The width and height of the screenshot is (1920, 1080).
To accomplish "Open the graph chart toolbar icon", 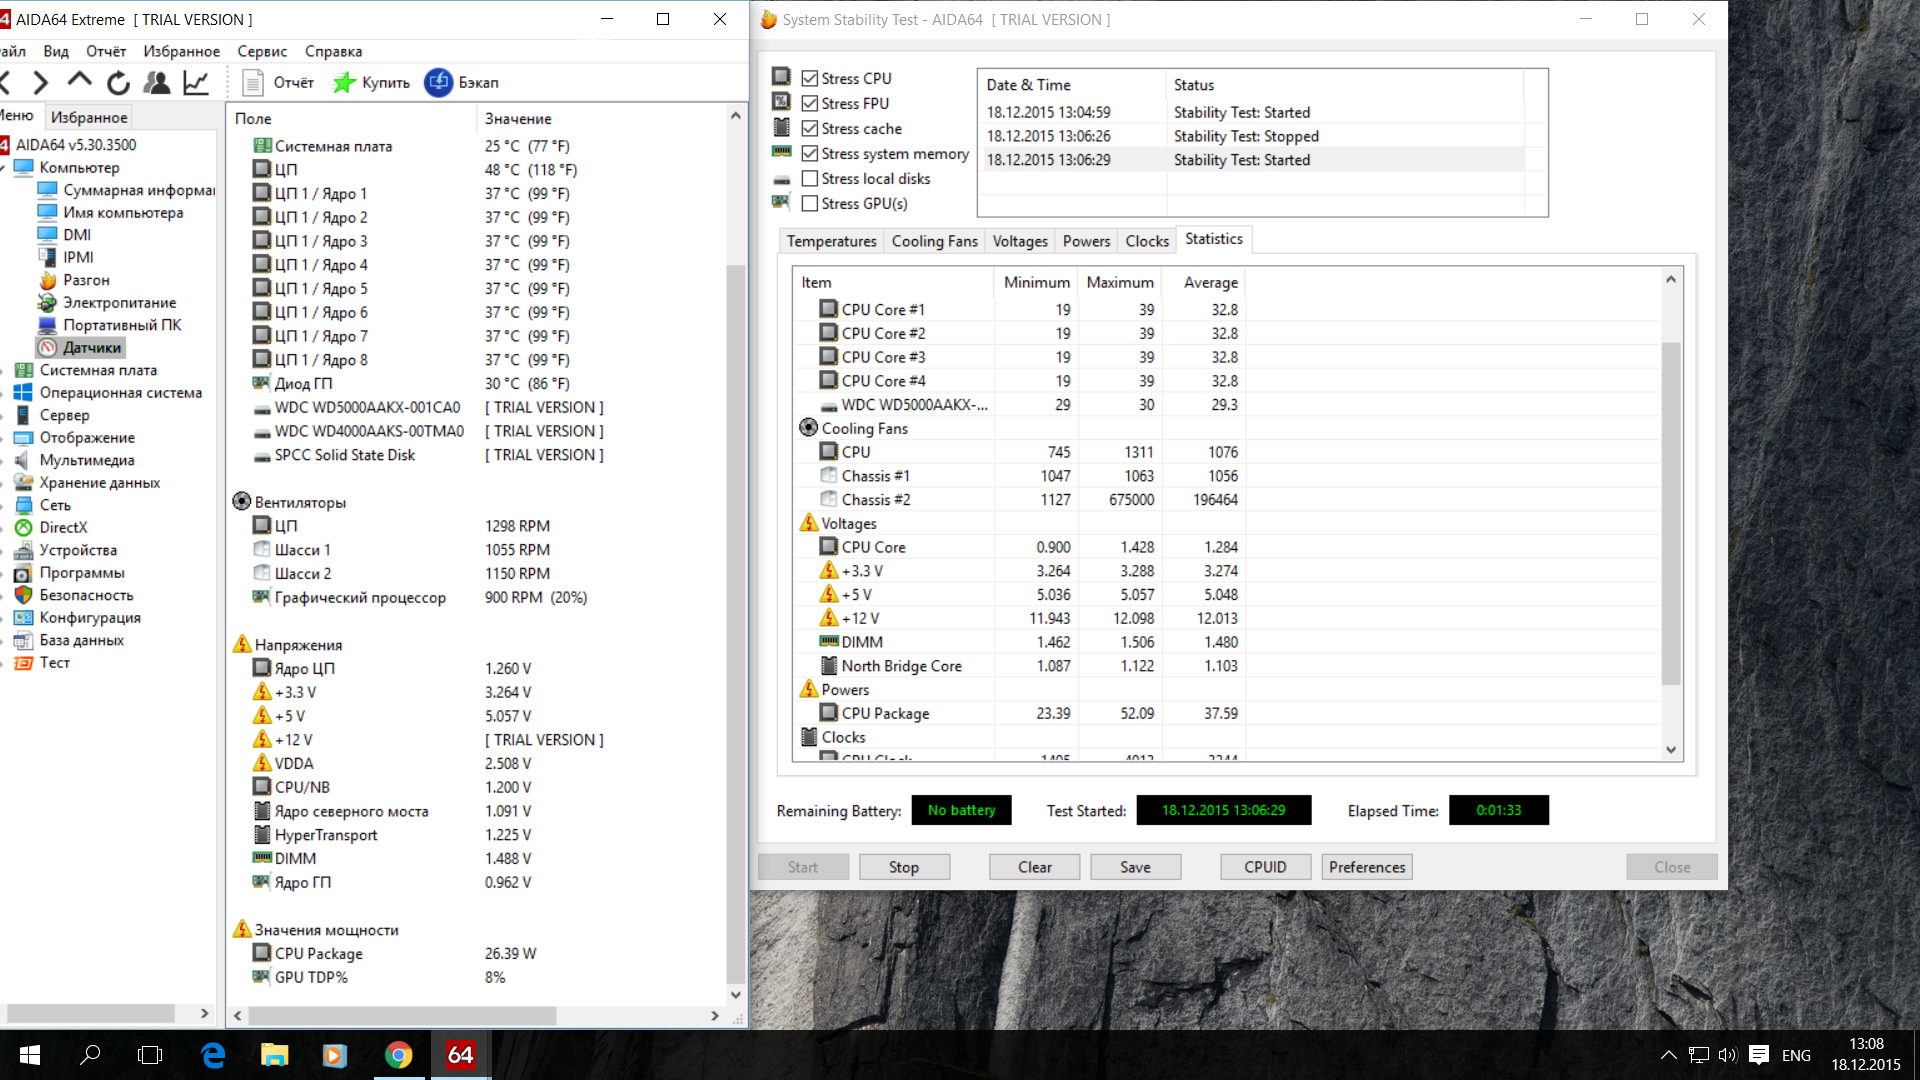I will [x=196, y=83].
